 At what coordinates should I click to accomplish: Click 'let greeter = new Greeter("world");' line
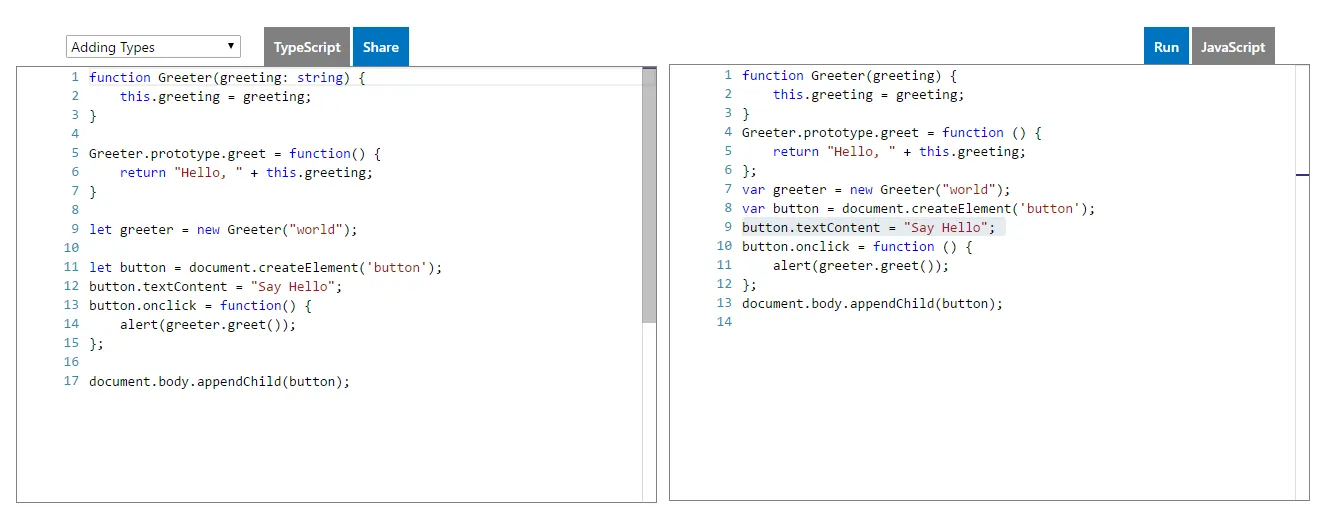[223, 229]
